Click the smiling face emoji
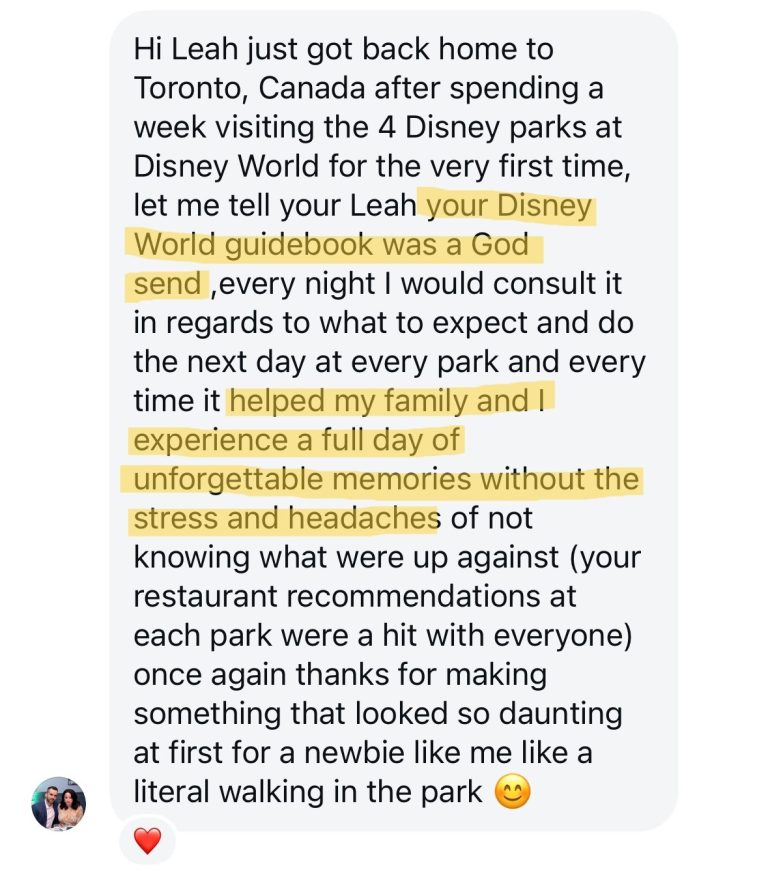The width and height of the screenshot is (768, 881). [512, 792]
